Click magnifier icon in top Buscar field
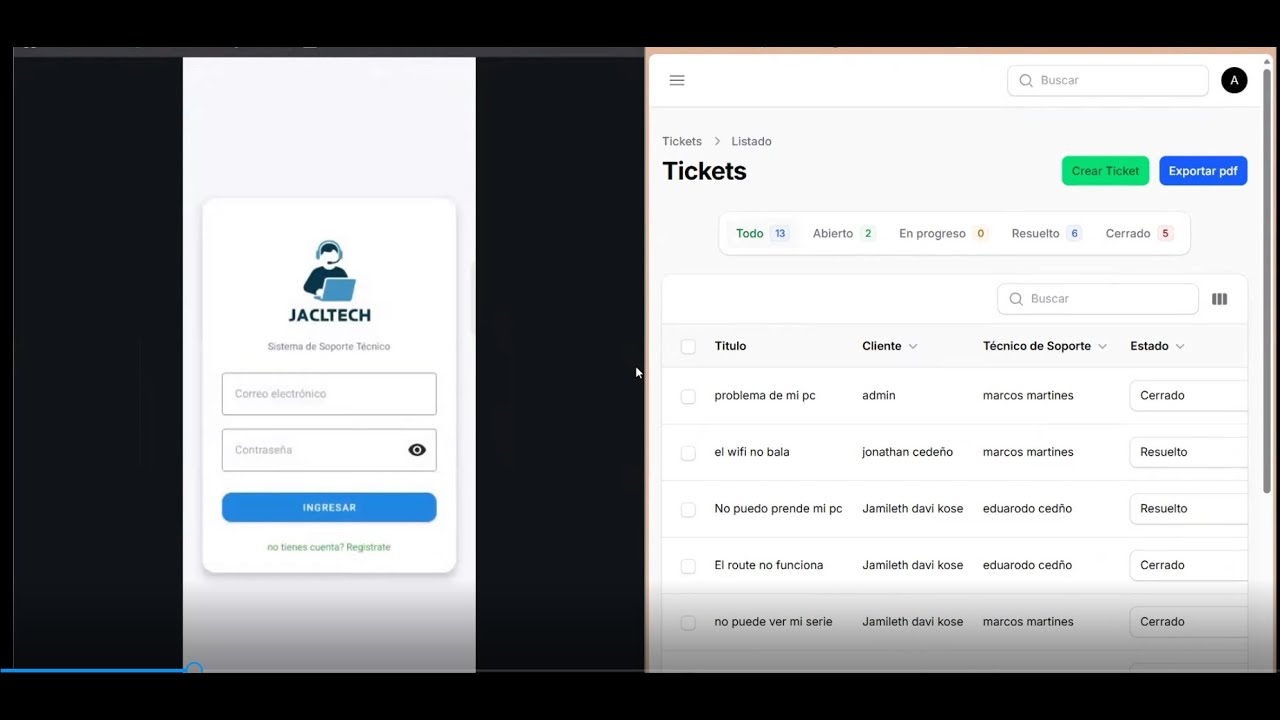 coord(1025,80)
